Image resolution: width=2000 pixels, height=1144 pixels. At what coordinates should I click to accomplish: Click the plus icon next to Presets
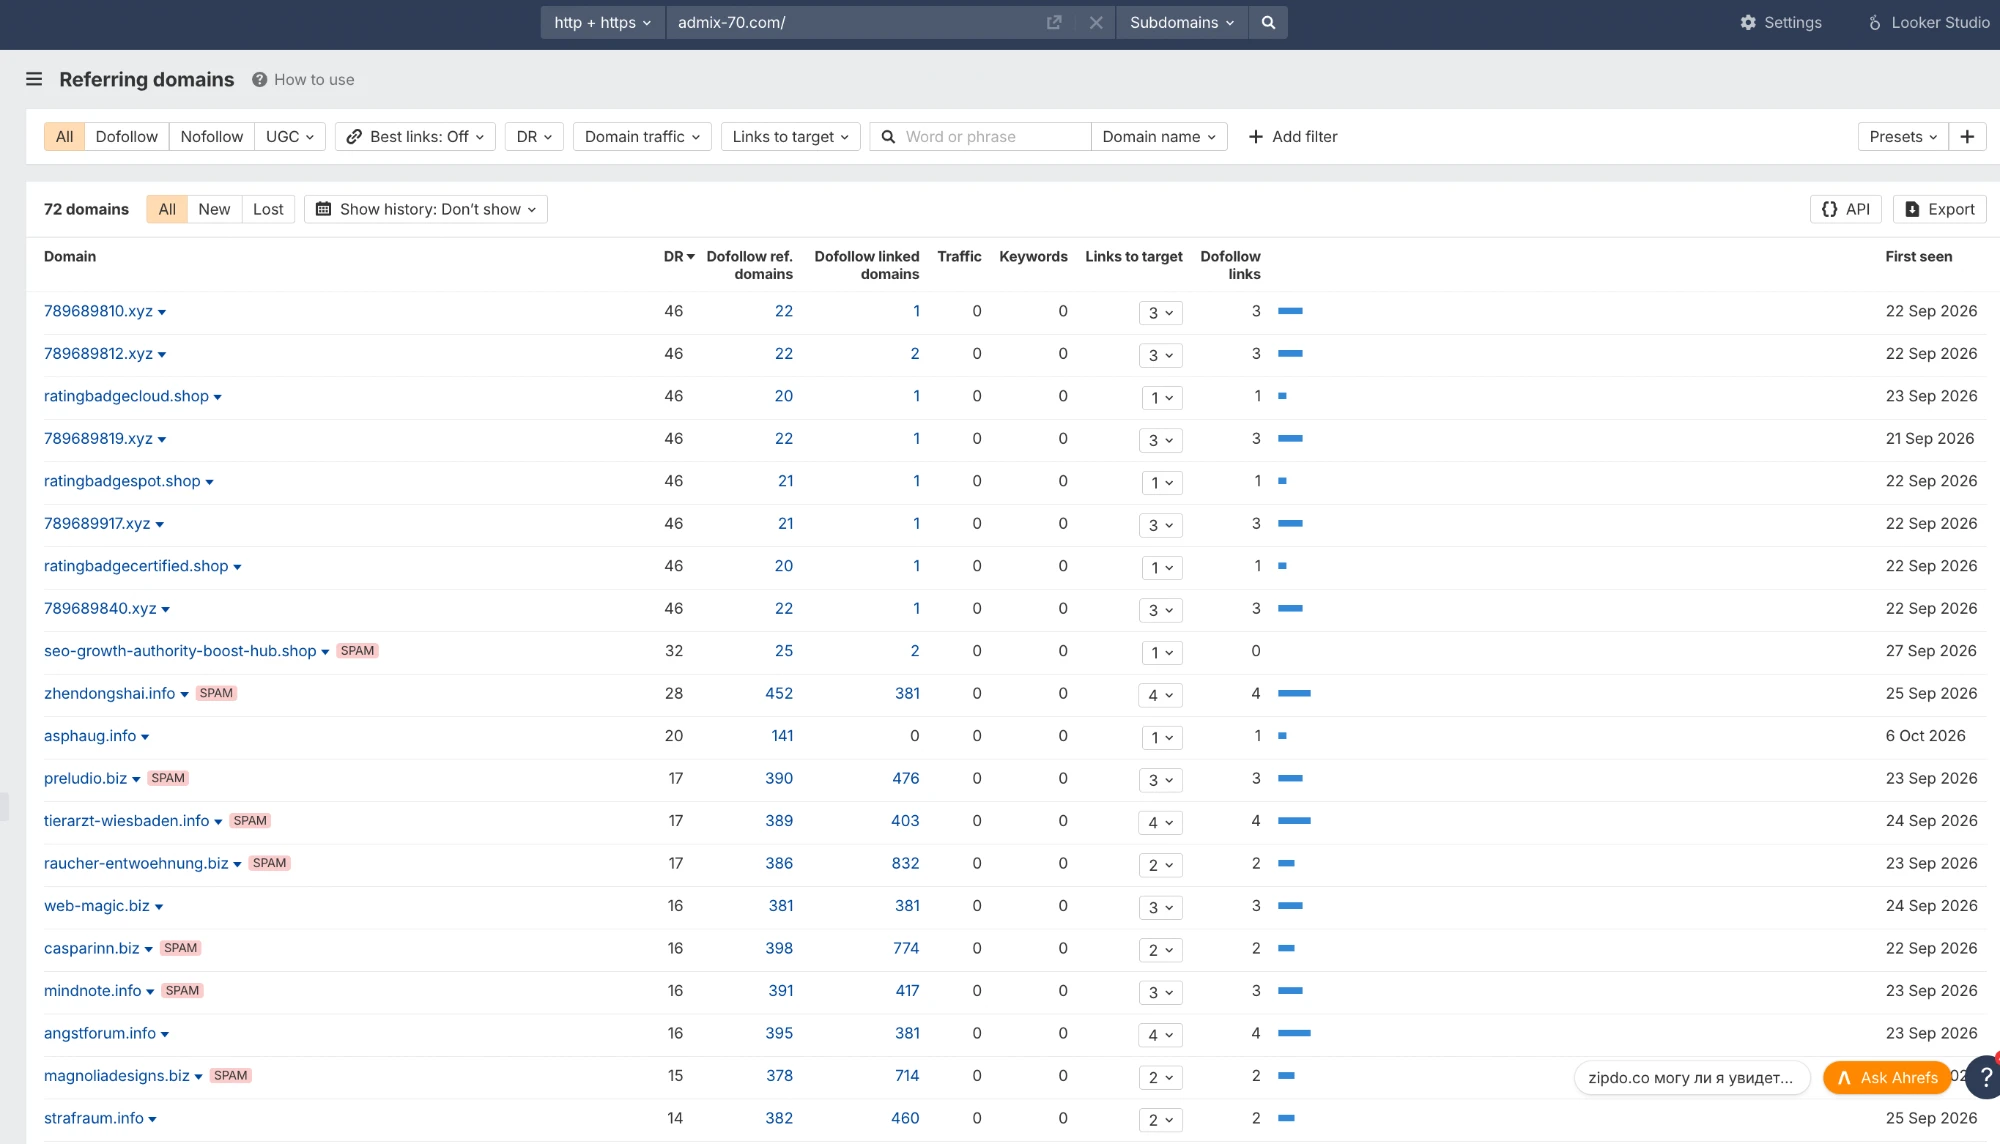pos(1967,137)
